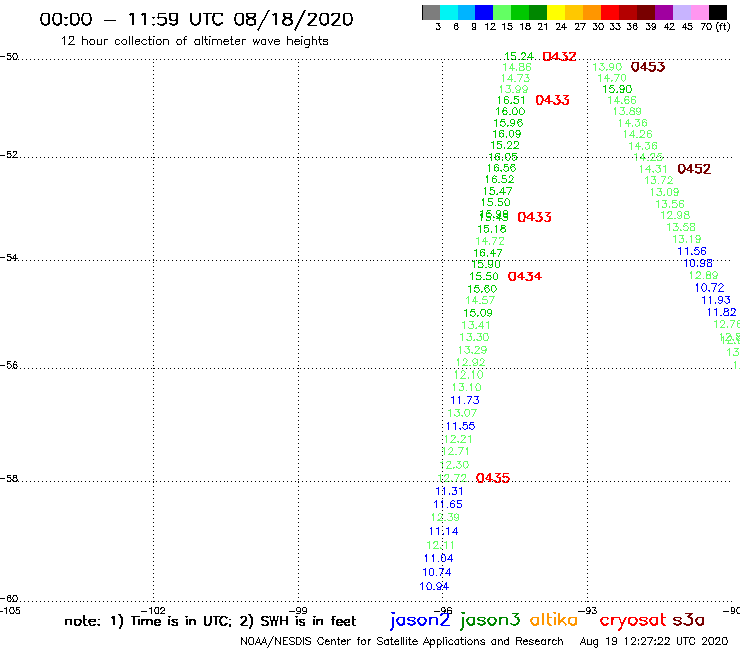The height and width of the screenshot is (650, 740).
Task: Select the wave height value 11.65
Action: coord(448,504)
